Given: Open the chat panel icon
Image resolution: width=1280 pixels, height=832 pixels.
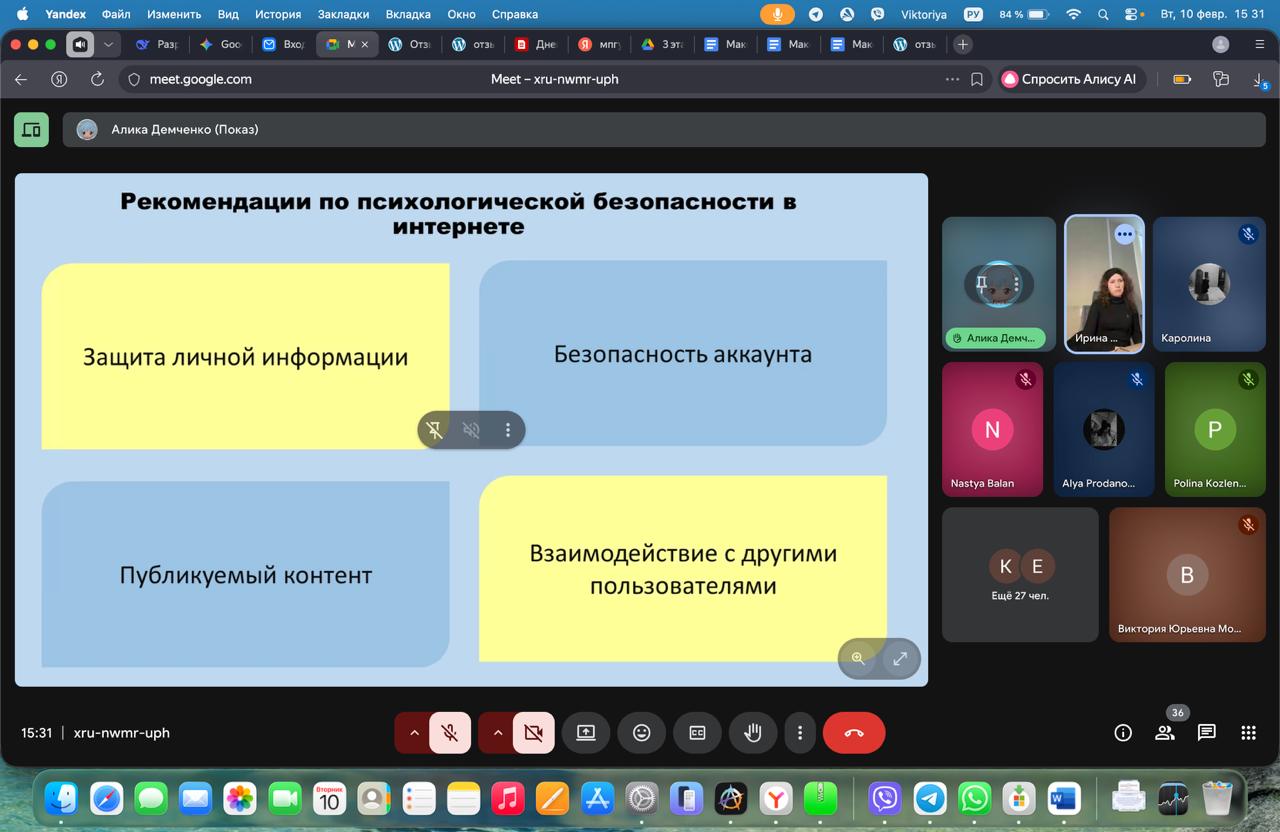Looking at the screenshot, I should tap(1206, 733).
